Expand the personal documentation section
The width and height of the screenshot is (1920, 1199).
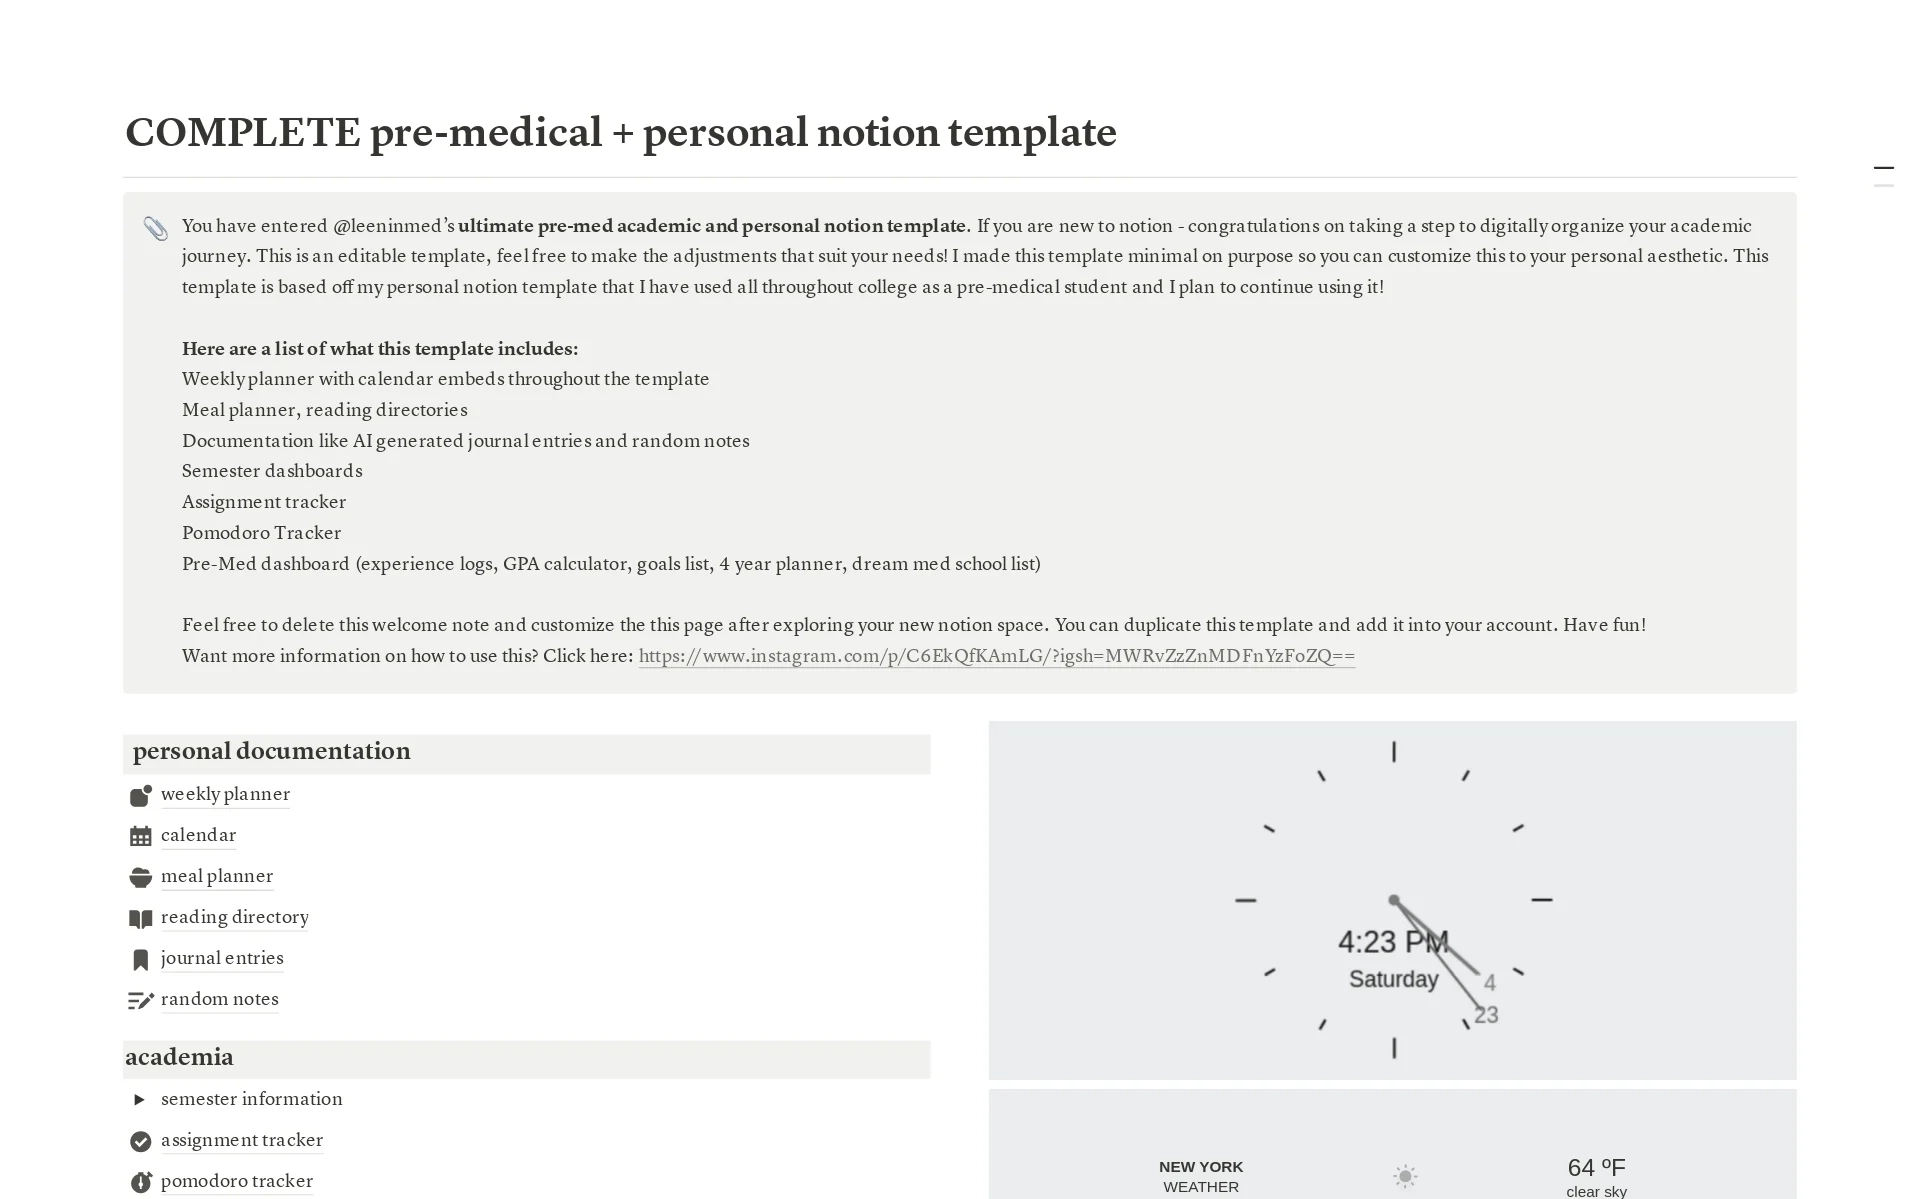coord(272,750)
